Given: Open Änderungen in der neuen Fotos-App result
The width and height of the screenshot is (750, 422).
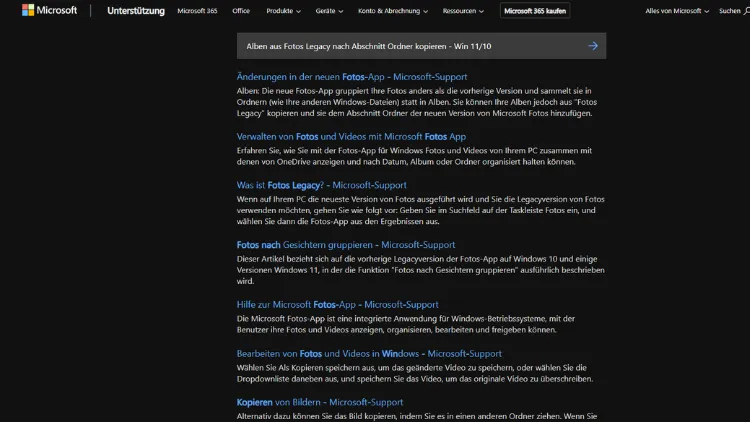Looking at the screenshot, I should point(352,77).
